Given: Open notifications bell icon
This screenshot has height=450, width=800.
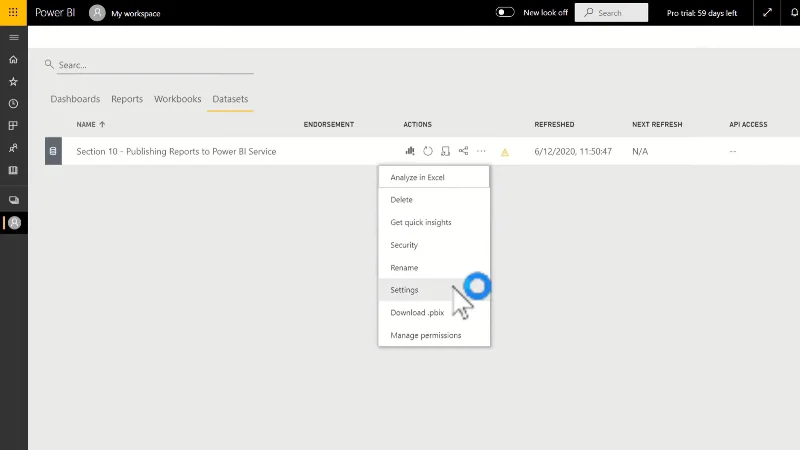Looking at the screenshot, I should (x=794, y=13).
